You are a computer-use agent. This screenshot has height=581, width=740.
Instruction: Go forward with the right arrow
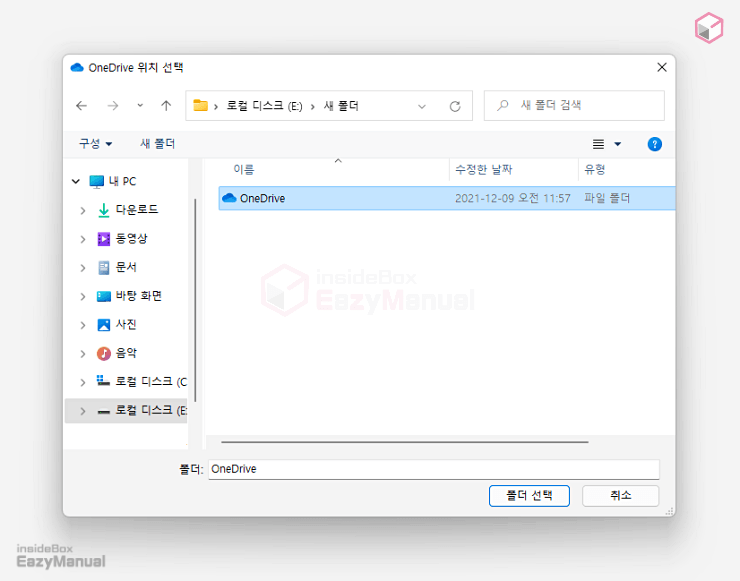tap(113, 106)
